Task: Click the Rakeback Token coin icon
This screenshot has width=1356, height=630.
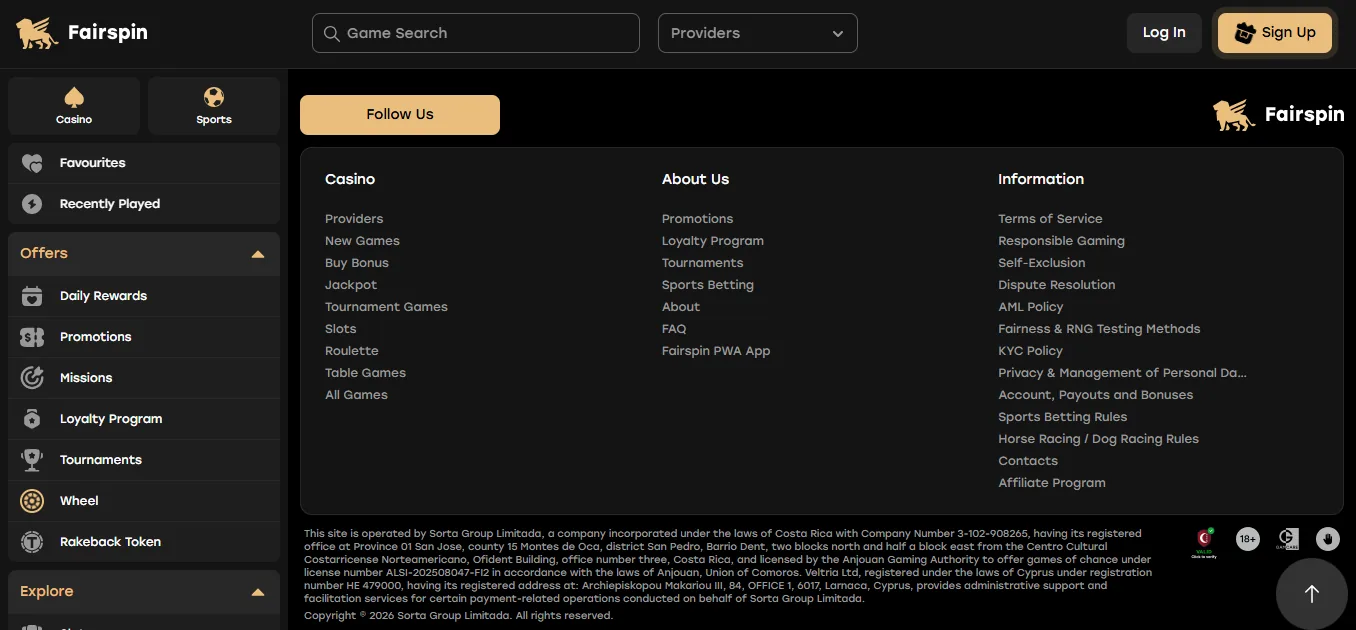Action: click(32, 542)
